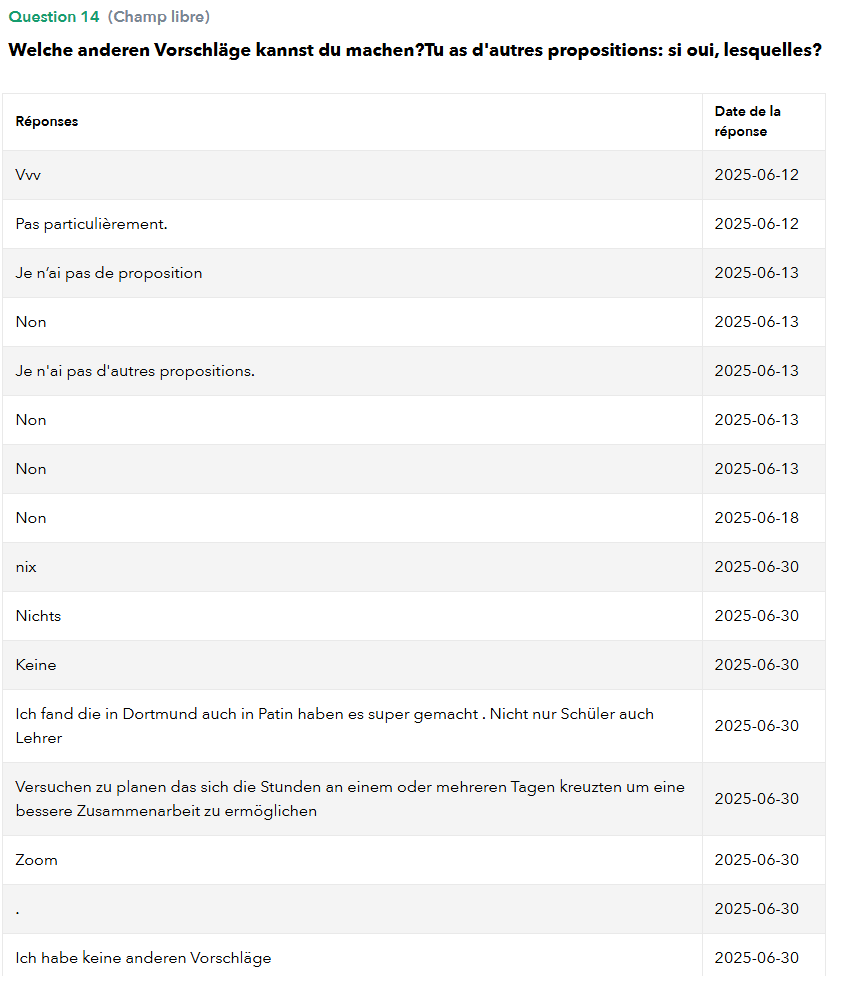Click the "Je n'ai pas de proposition" response
The image size is (846, 994).
pyautogui.click(x=109, y=273)
